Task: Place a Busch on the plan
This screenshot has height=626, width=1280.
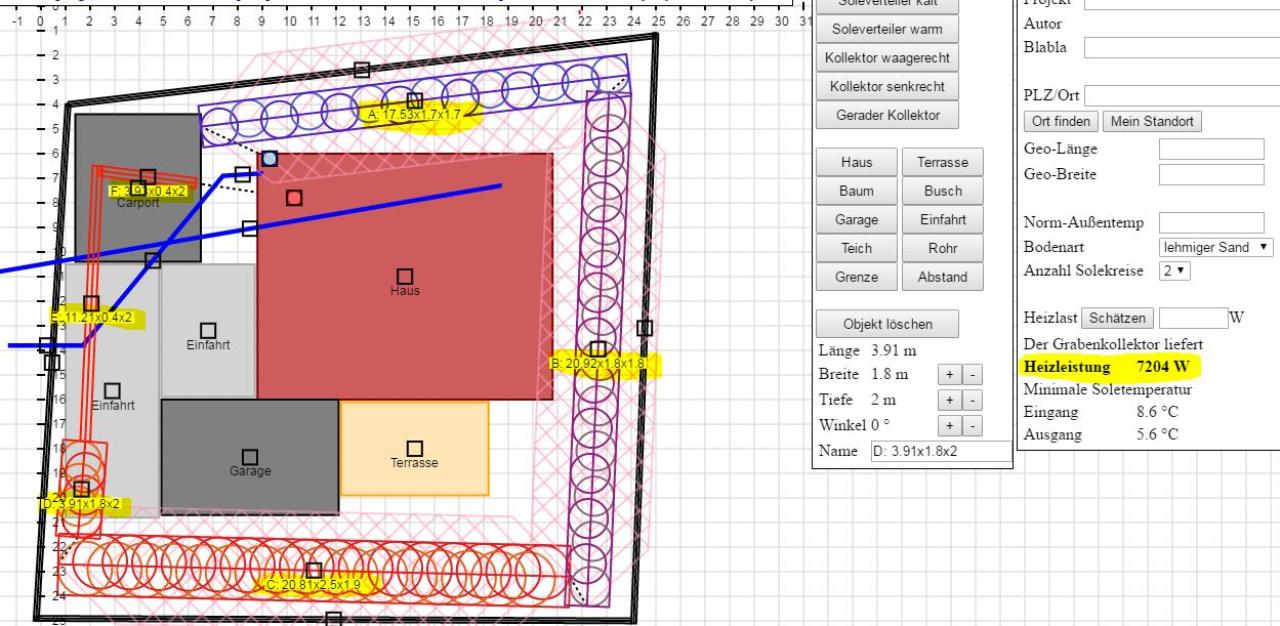Action: point(942,191)
